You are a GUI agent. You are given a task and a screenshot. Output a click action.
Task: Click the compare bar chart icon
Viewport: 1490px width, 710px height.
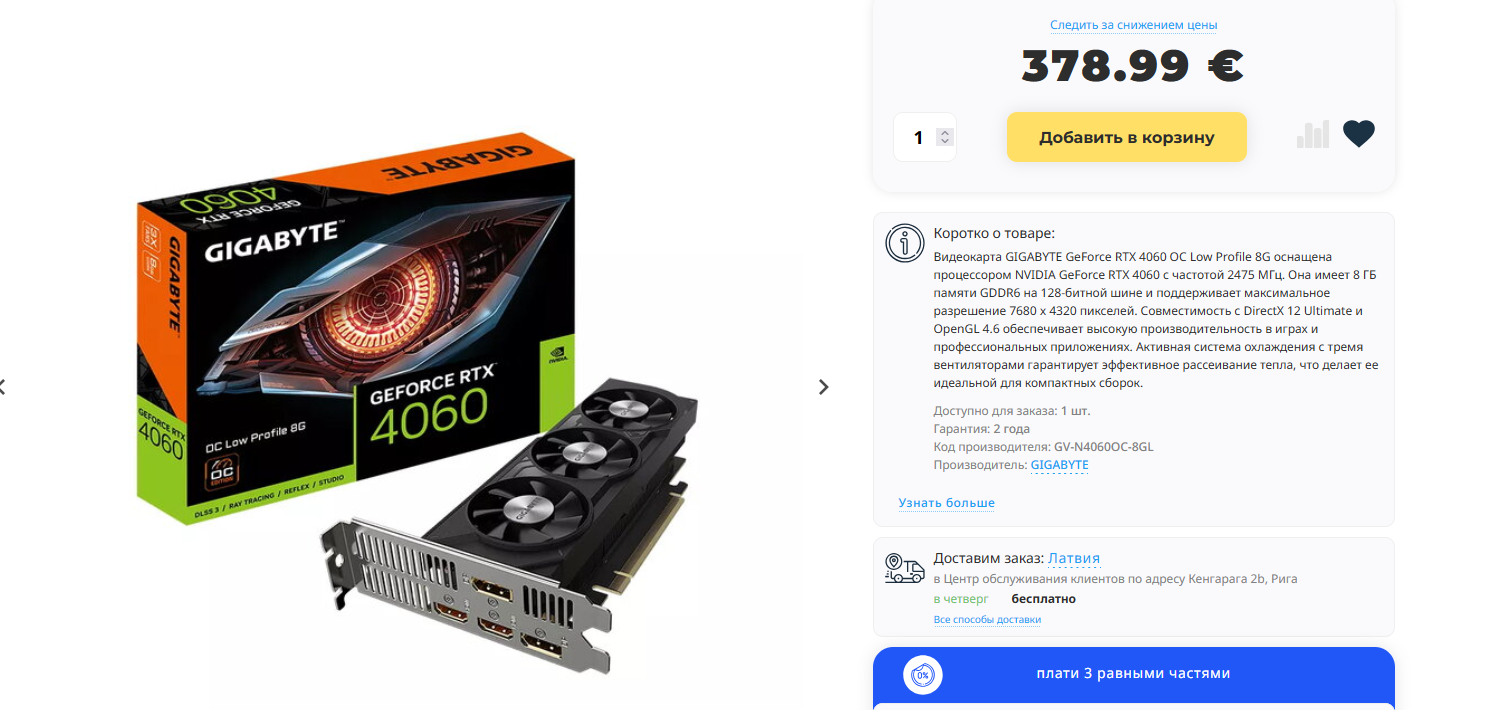(1313, 134)
